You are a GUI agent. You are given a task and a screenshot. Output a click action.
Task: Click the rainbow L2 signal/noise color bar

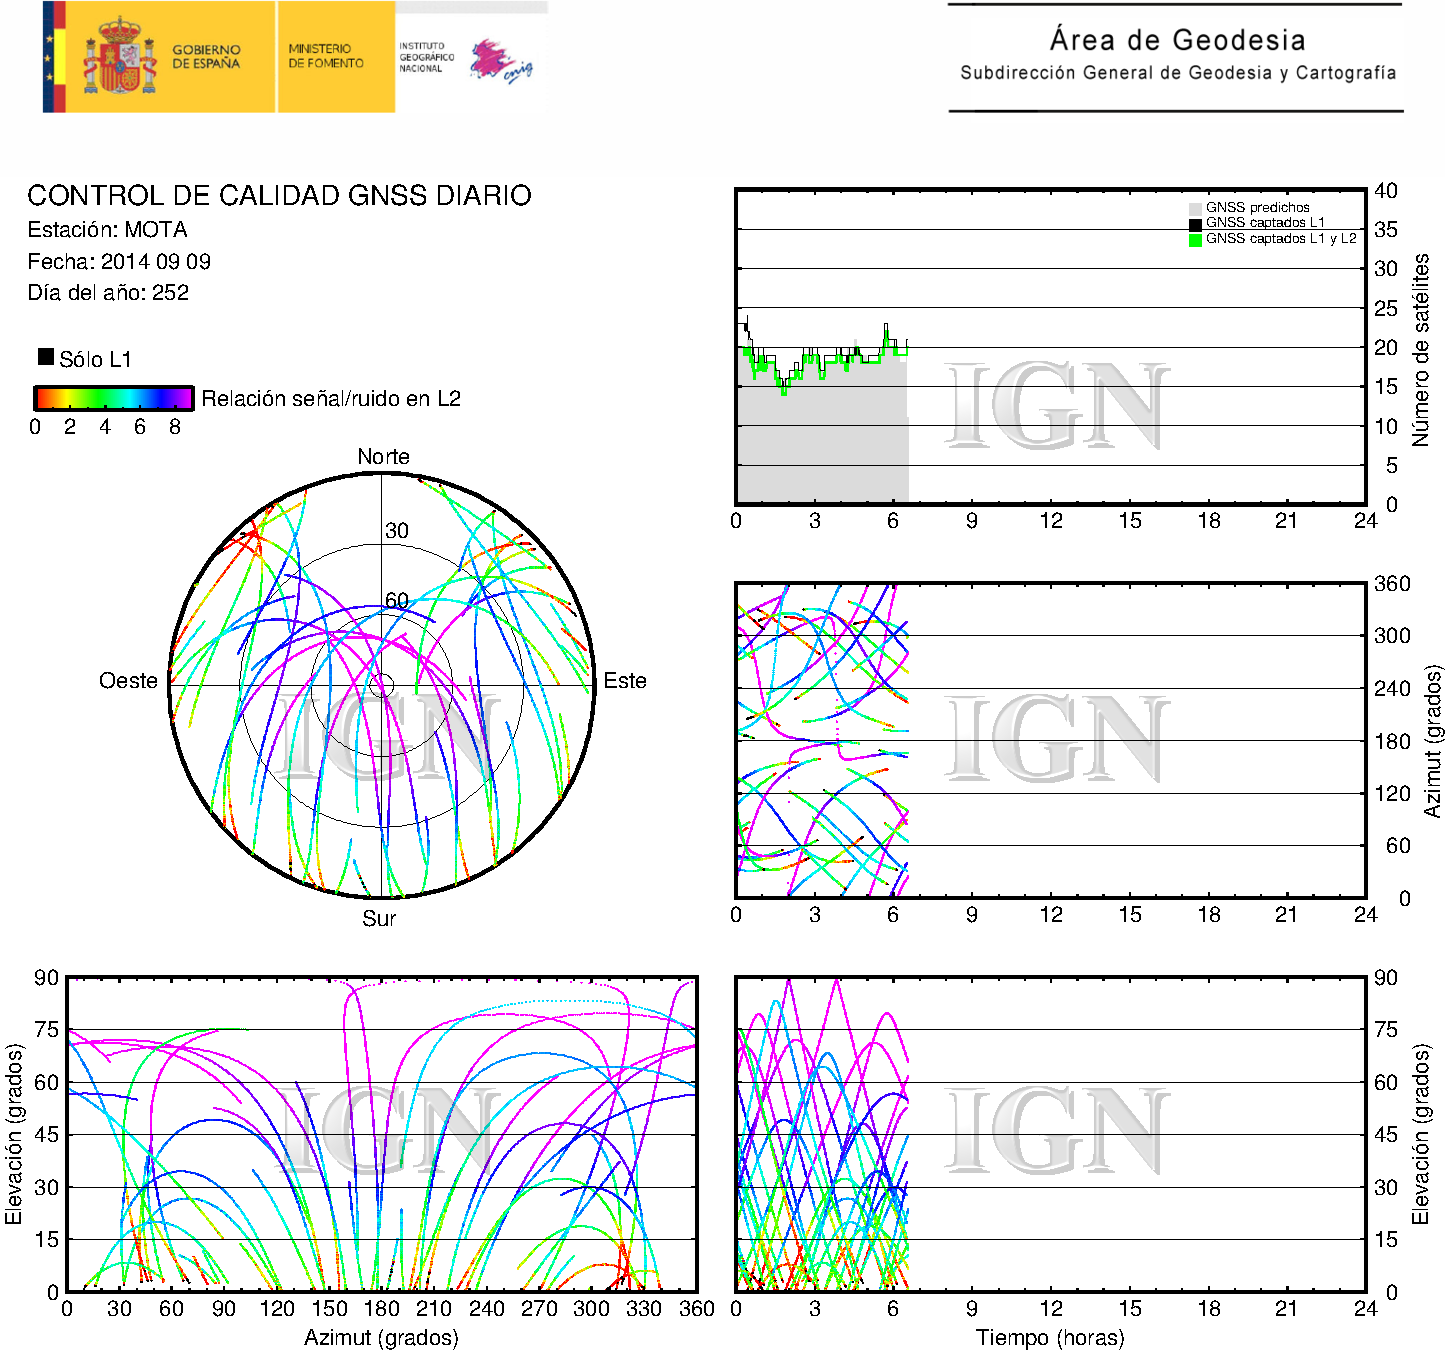click(113, 398)
